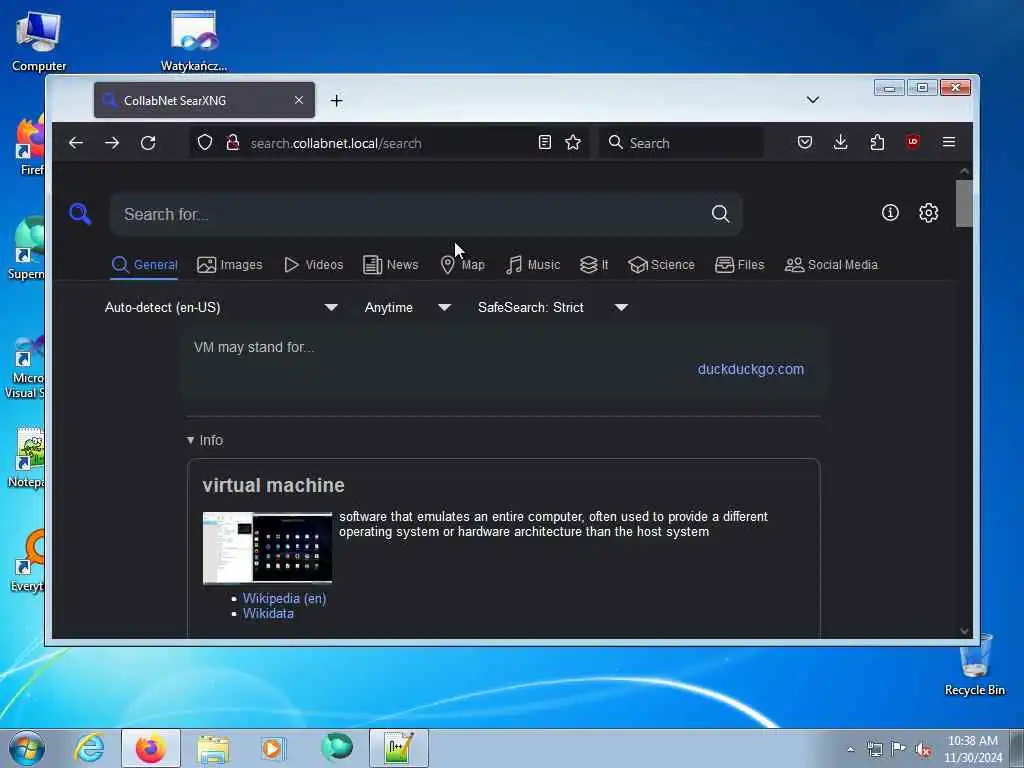Click the 'VM may stand for...' answer text
The height and width of the screenshot is (768, 1024).
pos(254,347)
